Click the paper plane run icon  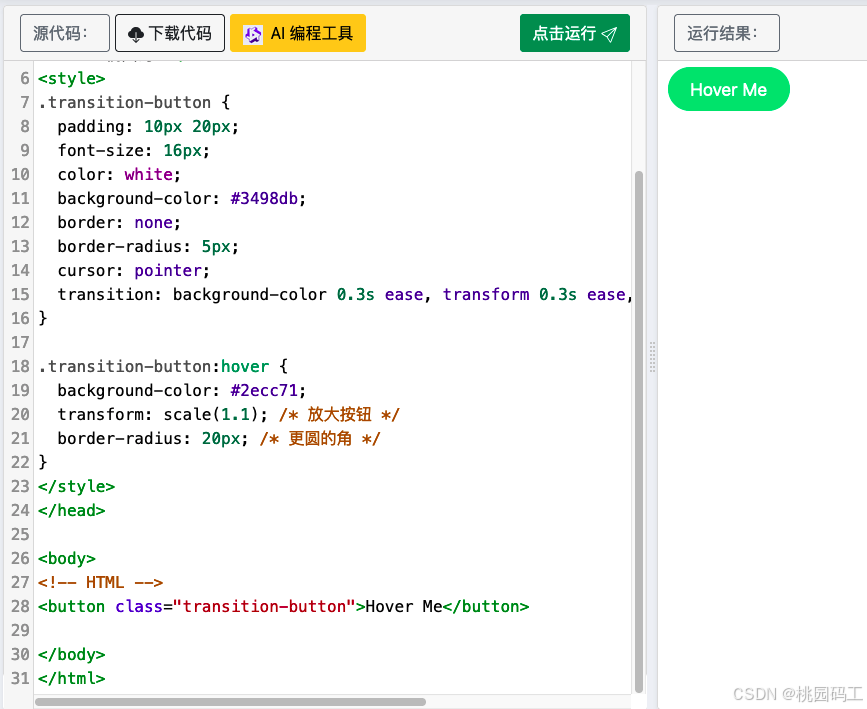[x=609, y=34]
